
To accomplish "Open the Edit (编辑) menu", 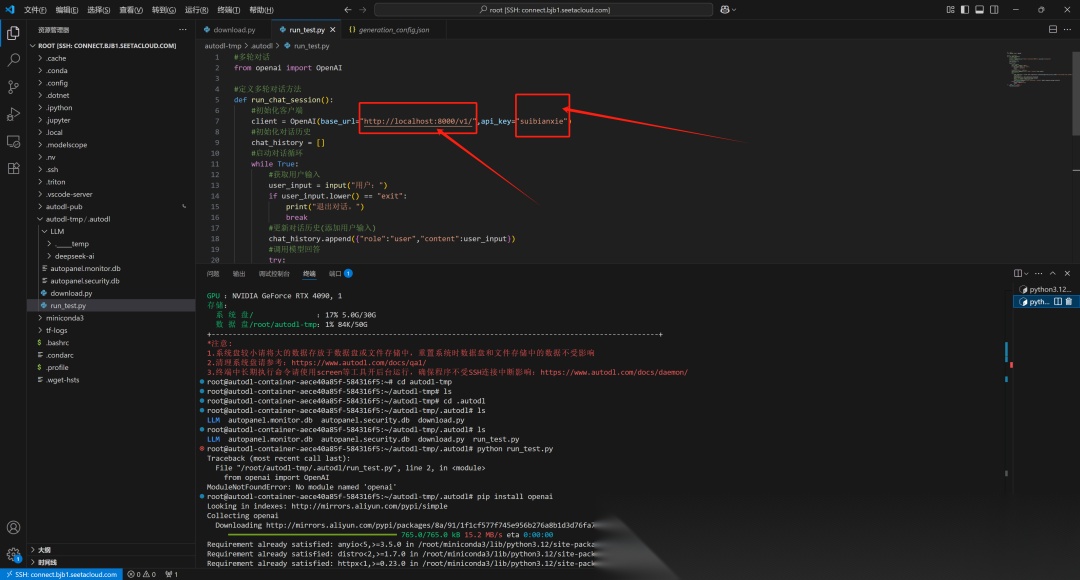I will pos(66,10).
